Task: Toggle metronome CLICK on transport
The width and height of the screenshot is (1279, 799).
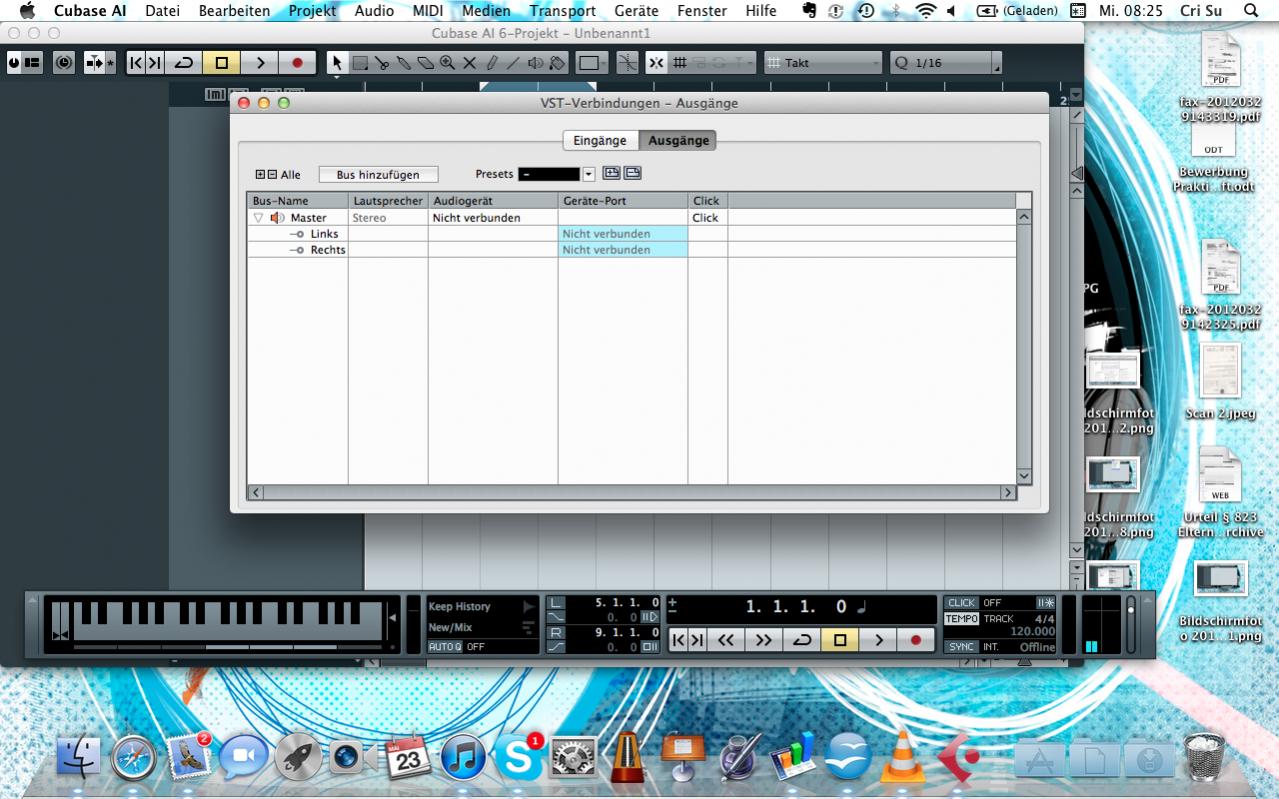Action: pyautogui.click(x=961, y=603)
